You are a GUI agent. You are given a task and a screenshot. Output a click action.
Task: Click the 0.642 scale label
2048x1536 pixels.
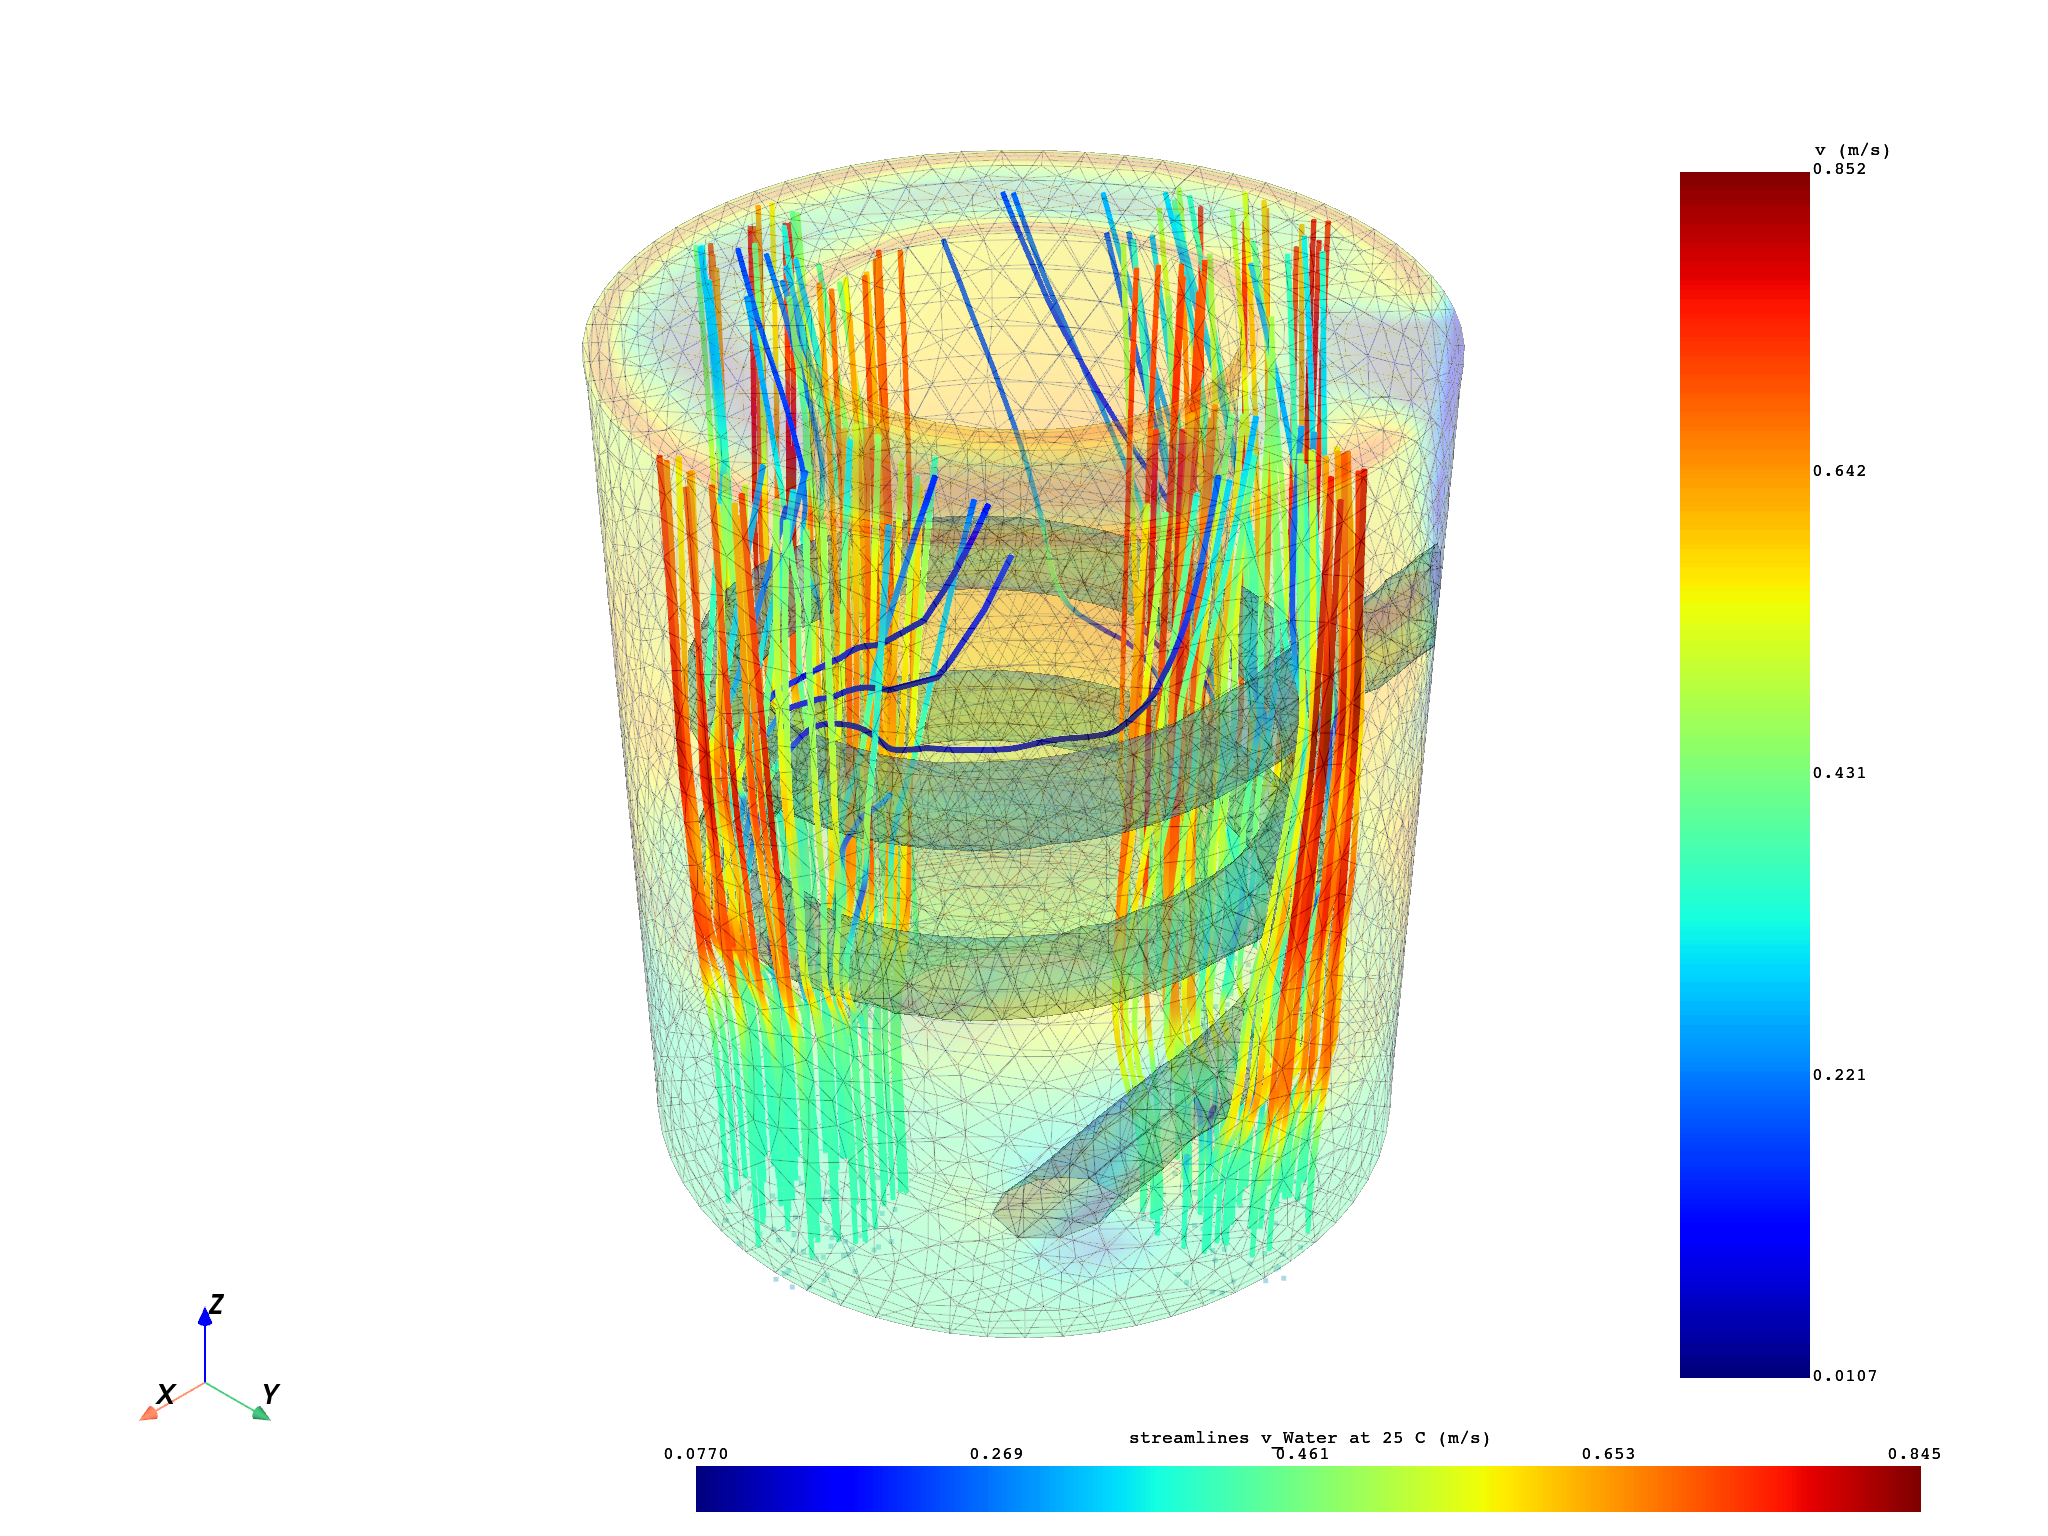click(1840, 471)
